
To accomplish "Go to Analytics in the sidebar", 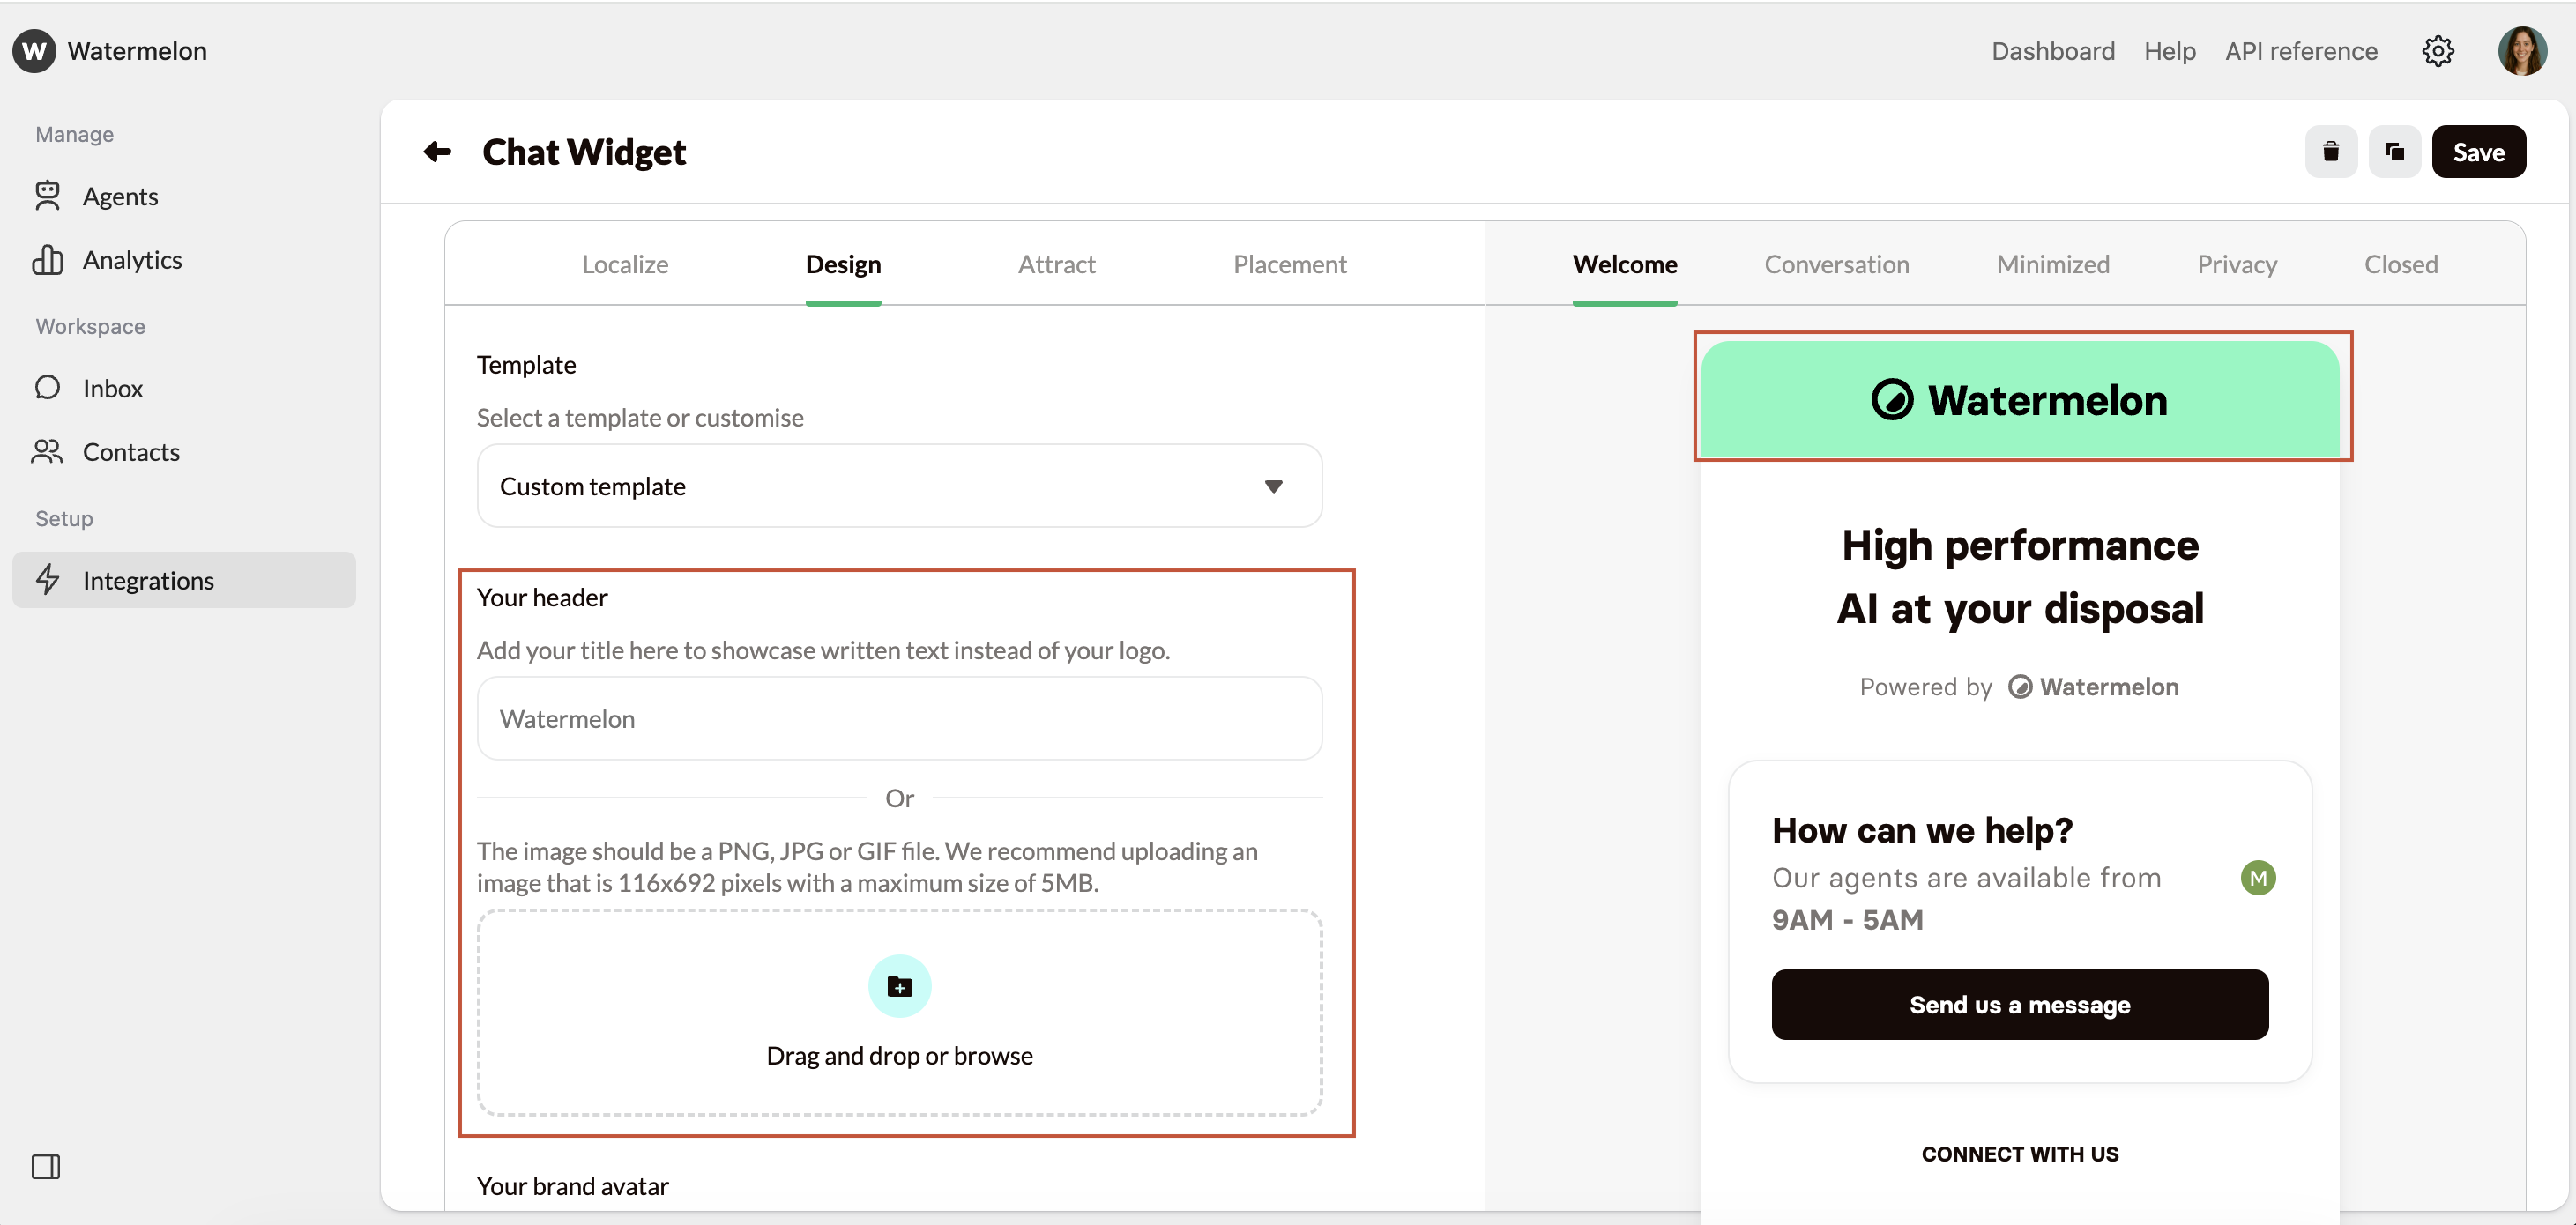I will coord(132,260).
